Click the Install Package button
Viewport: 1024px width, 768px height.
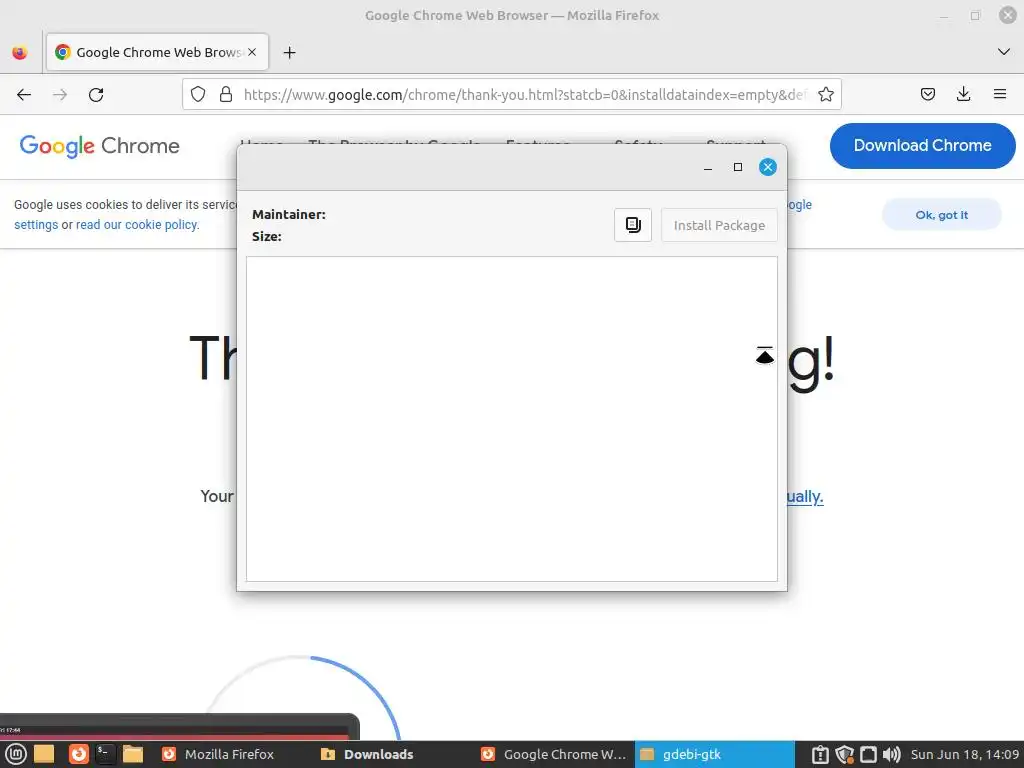(x=719, y=225)
